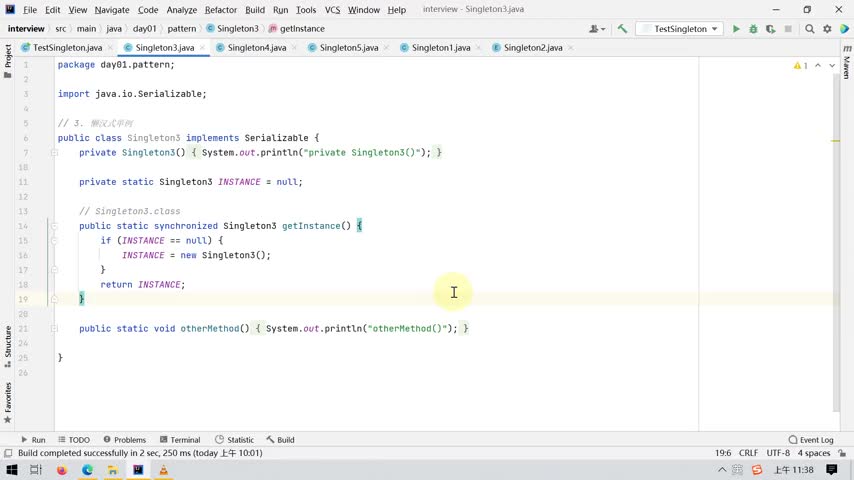Close the Singleton3.java tab
The height and width of the screenshot is (480, 854).
[x=202, y=48]
